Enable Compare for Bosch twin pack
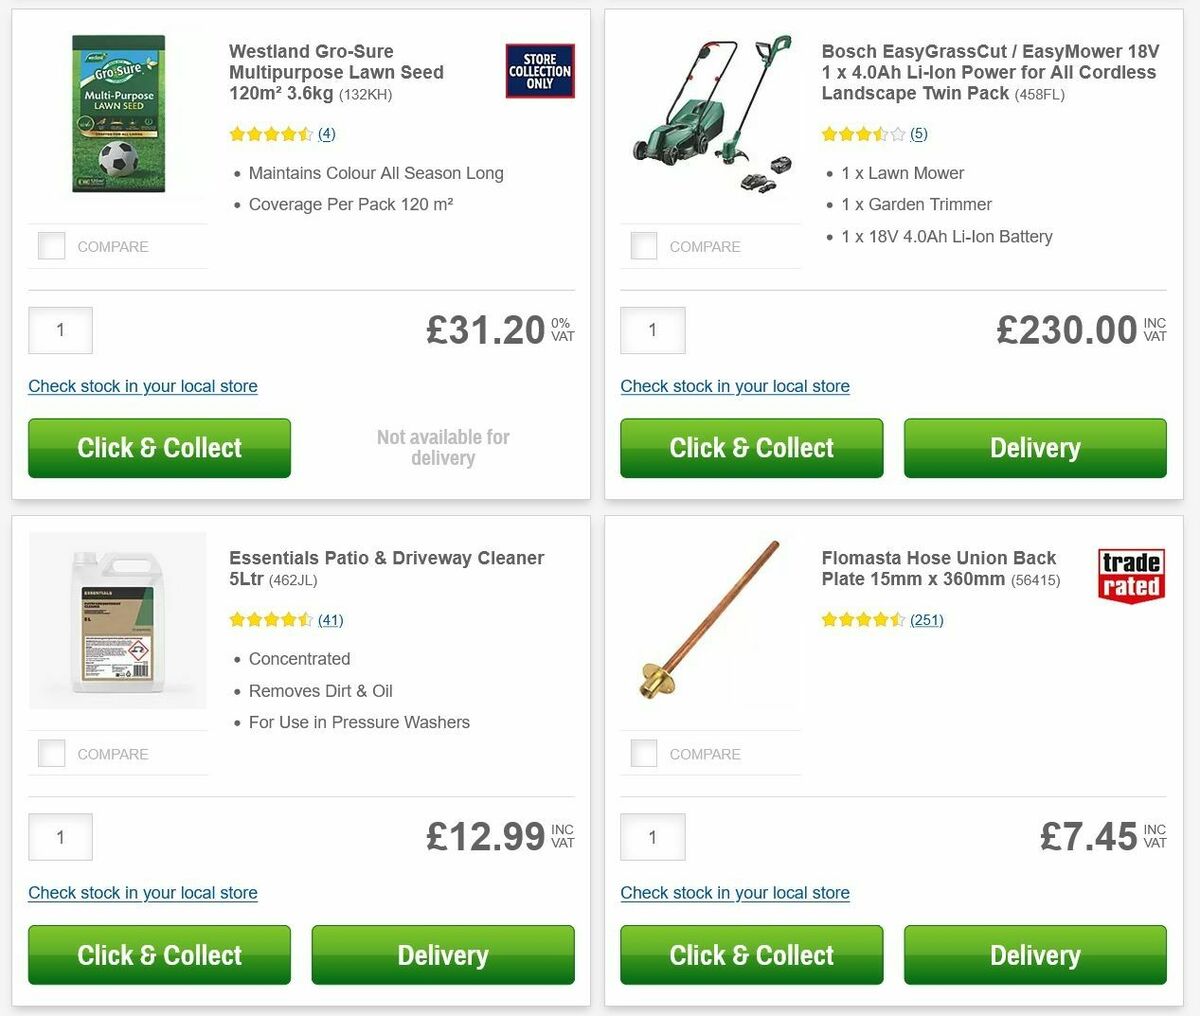Image resolution: width=1200 pixels, height=1016 pixels. [x=643, y=245]
